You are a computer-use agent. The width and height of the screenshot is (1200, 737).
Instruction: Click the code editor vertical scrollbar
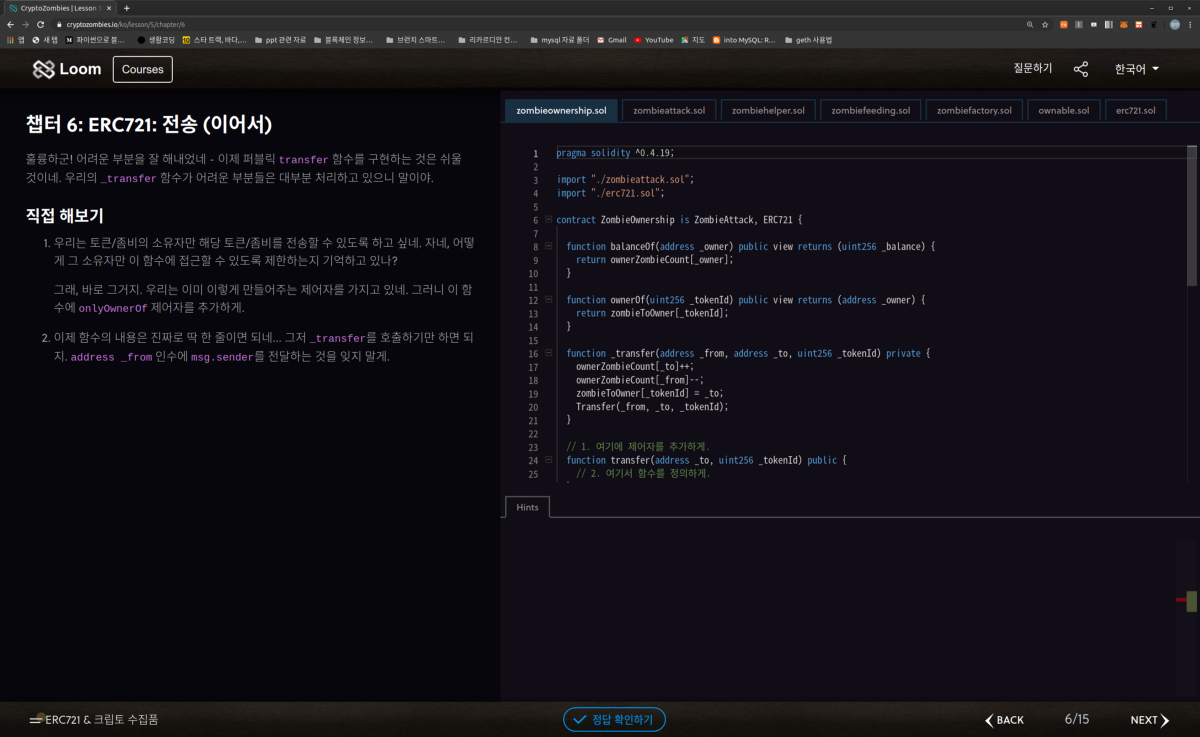pos(1192,216)
